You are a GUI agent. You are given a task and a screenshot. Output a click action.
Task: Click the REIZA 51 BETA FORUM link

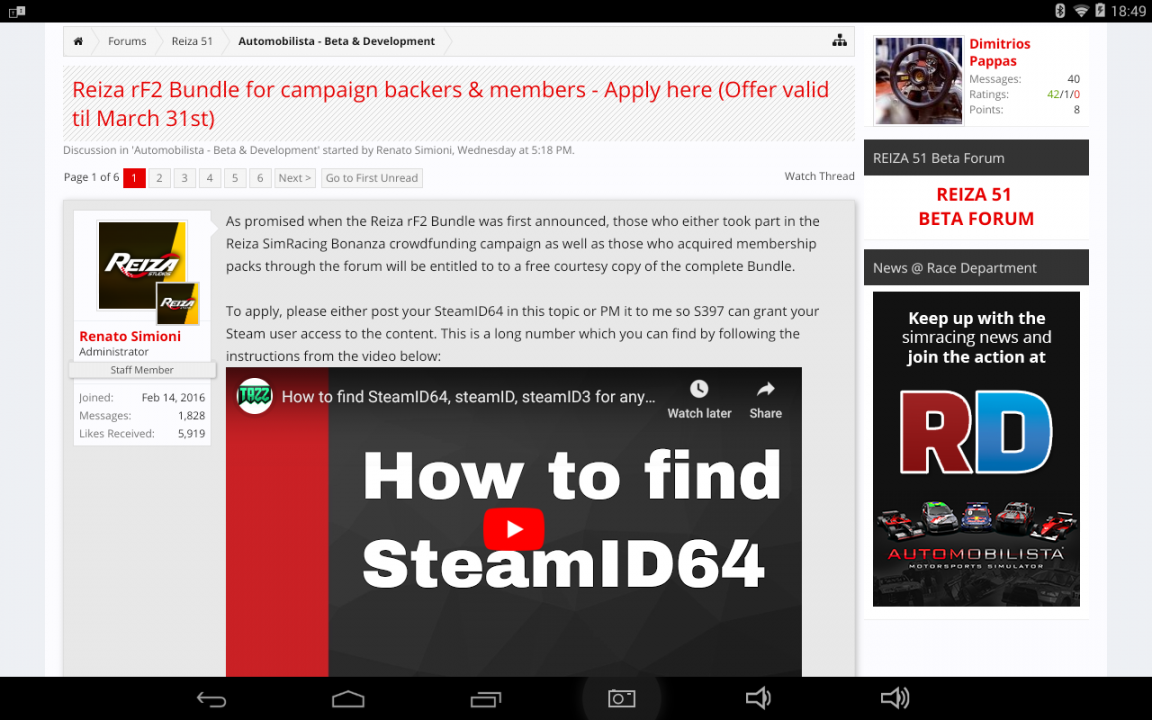coord(976,206)
